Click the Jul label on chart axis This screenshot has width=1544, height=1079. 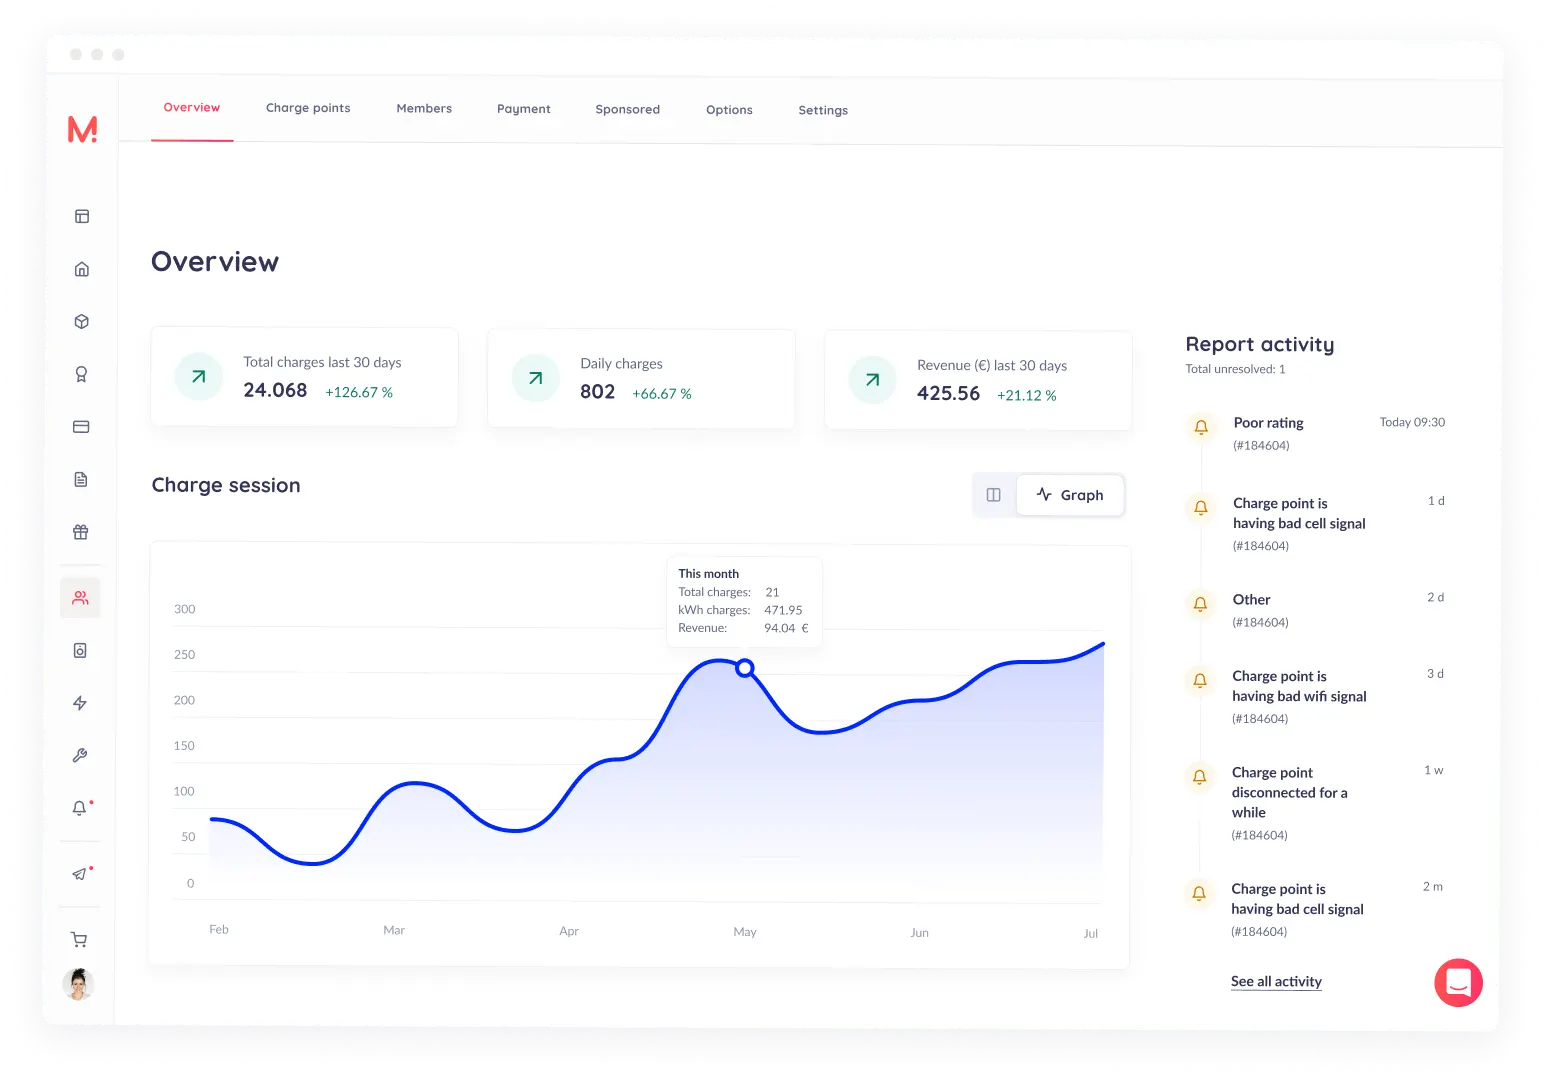(1091, 934)
